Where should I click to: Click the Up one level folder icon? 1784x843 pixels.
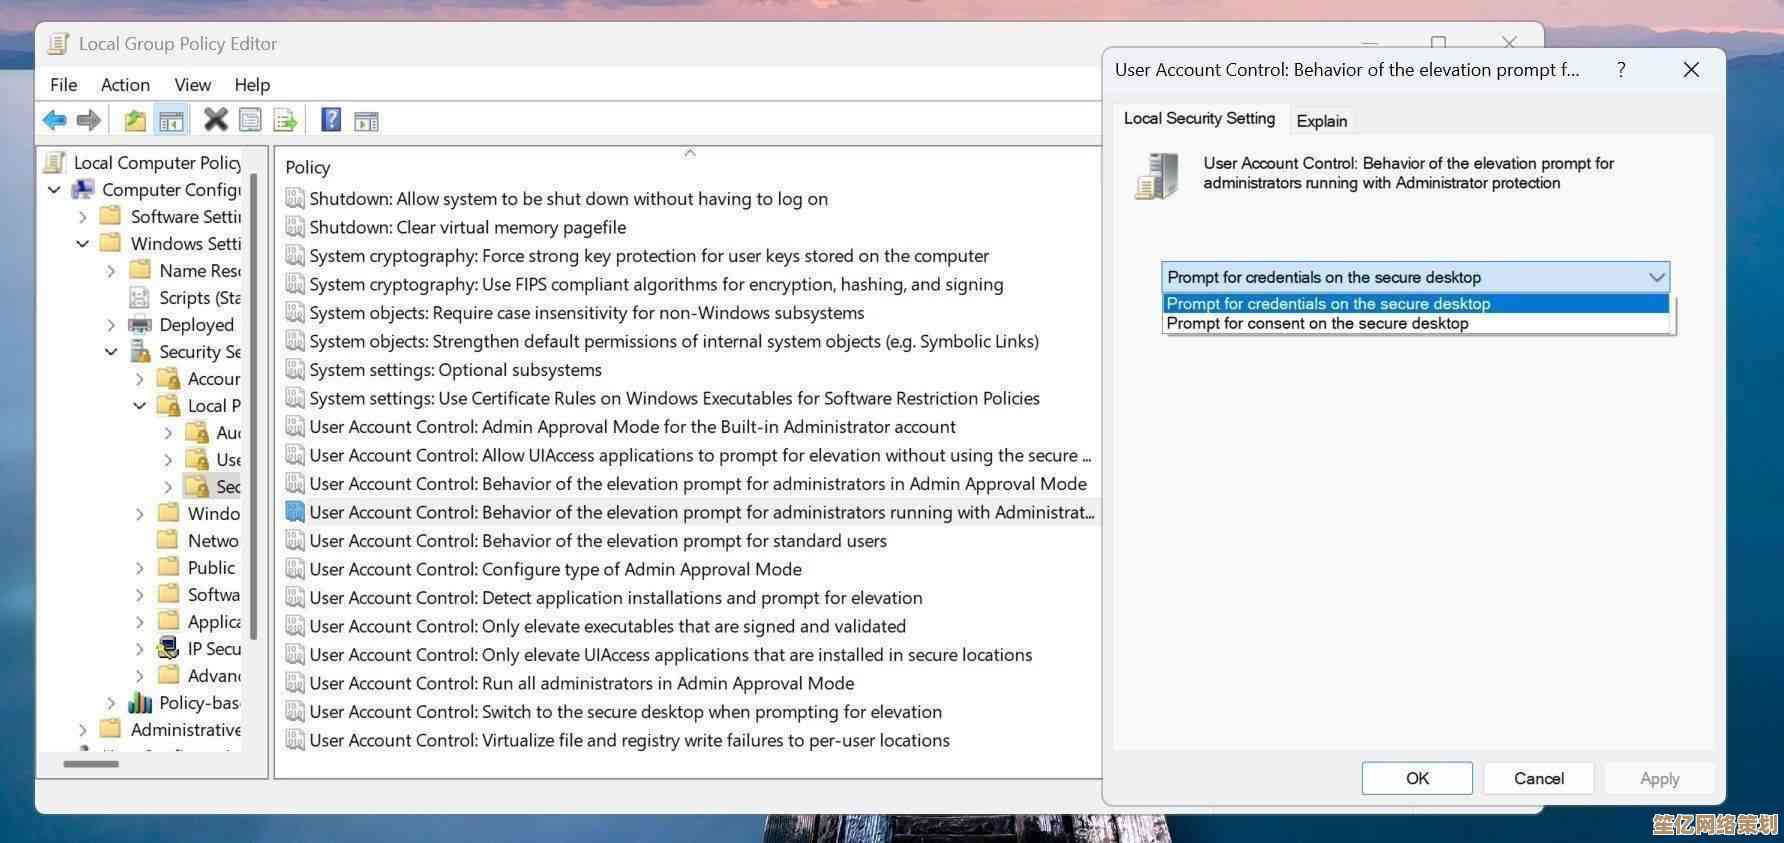(135, 121)
